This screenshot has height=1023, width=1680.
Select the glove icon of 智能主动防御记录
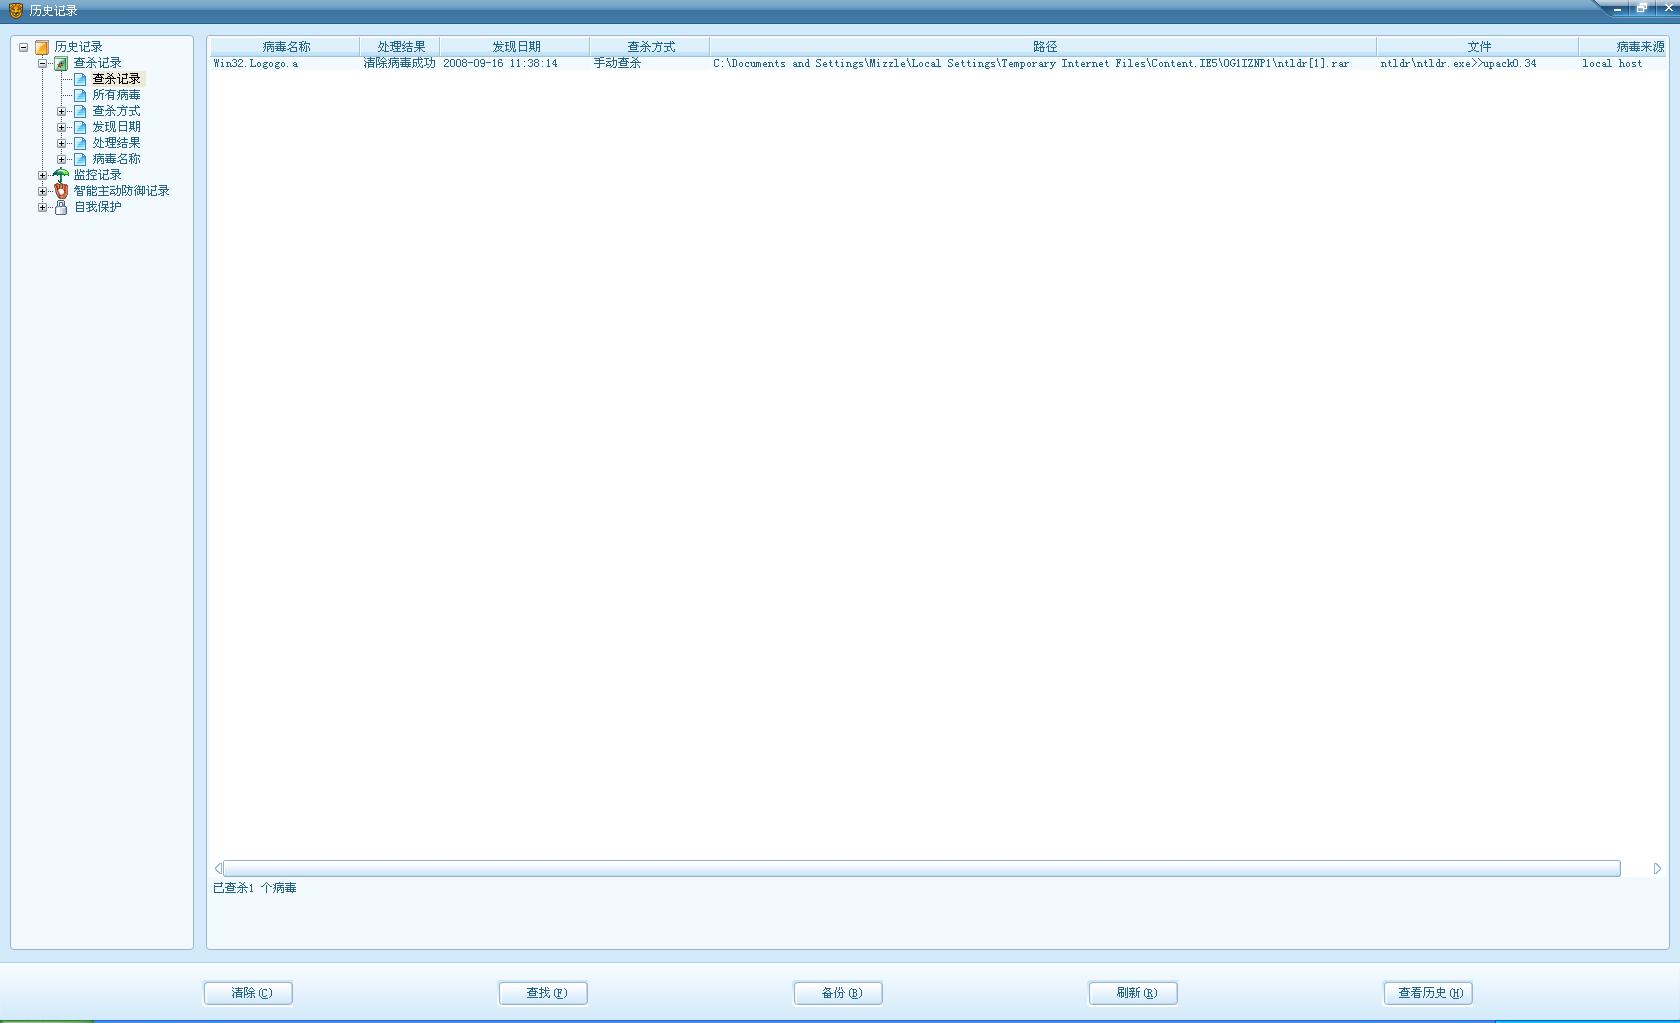coord(61,191)
